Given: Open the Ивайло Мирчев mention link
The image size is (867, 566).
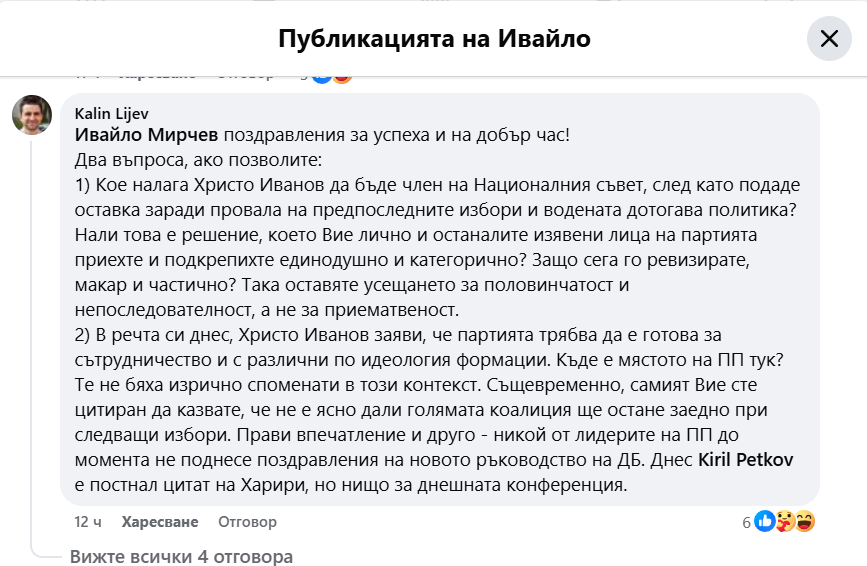Looking at the screenshot, I should [x=147, y=134].
